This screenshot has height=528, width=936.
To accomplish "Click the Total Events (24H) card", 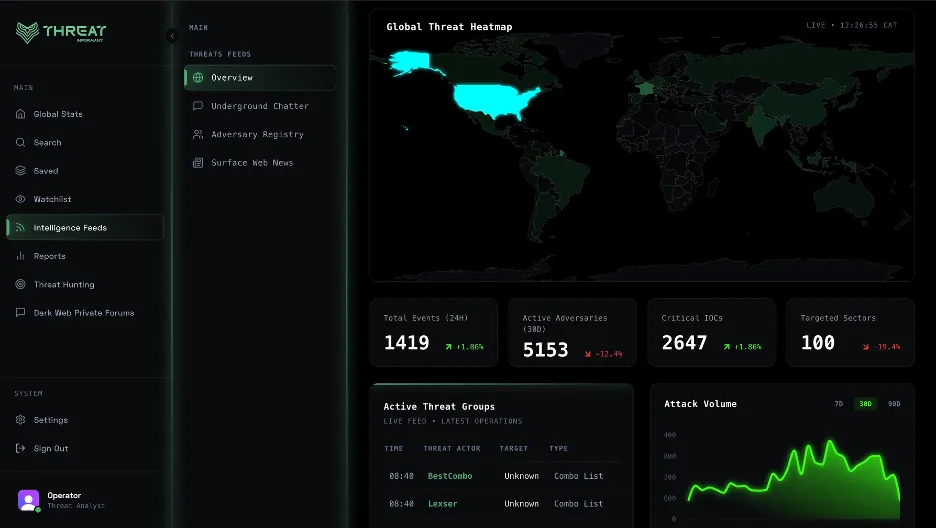I will point(433,332).
